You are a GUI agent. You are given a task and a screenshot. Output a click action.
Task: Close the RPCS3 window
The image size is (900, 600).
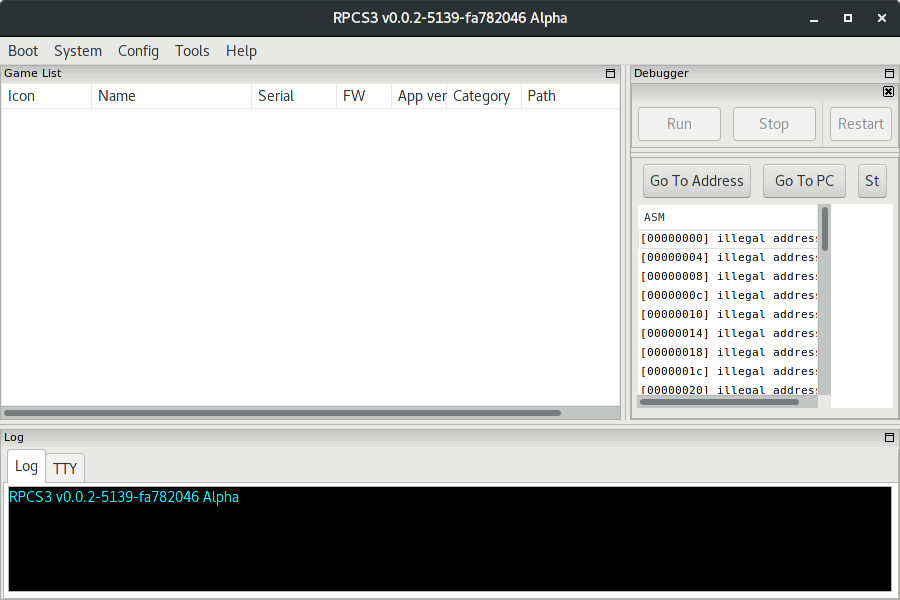point(882,18)
